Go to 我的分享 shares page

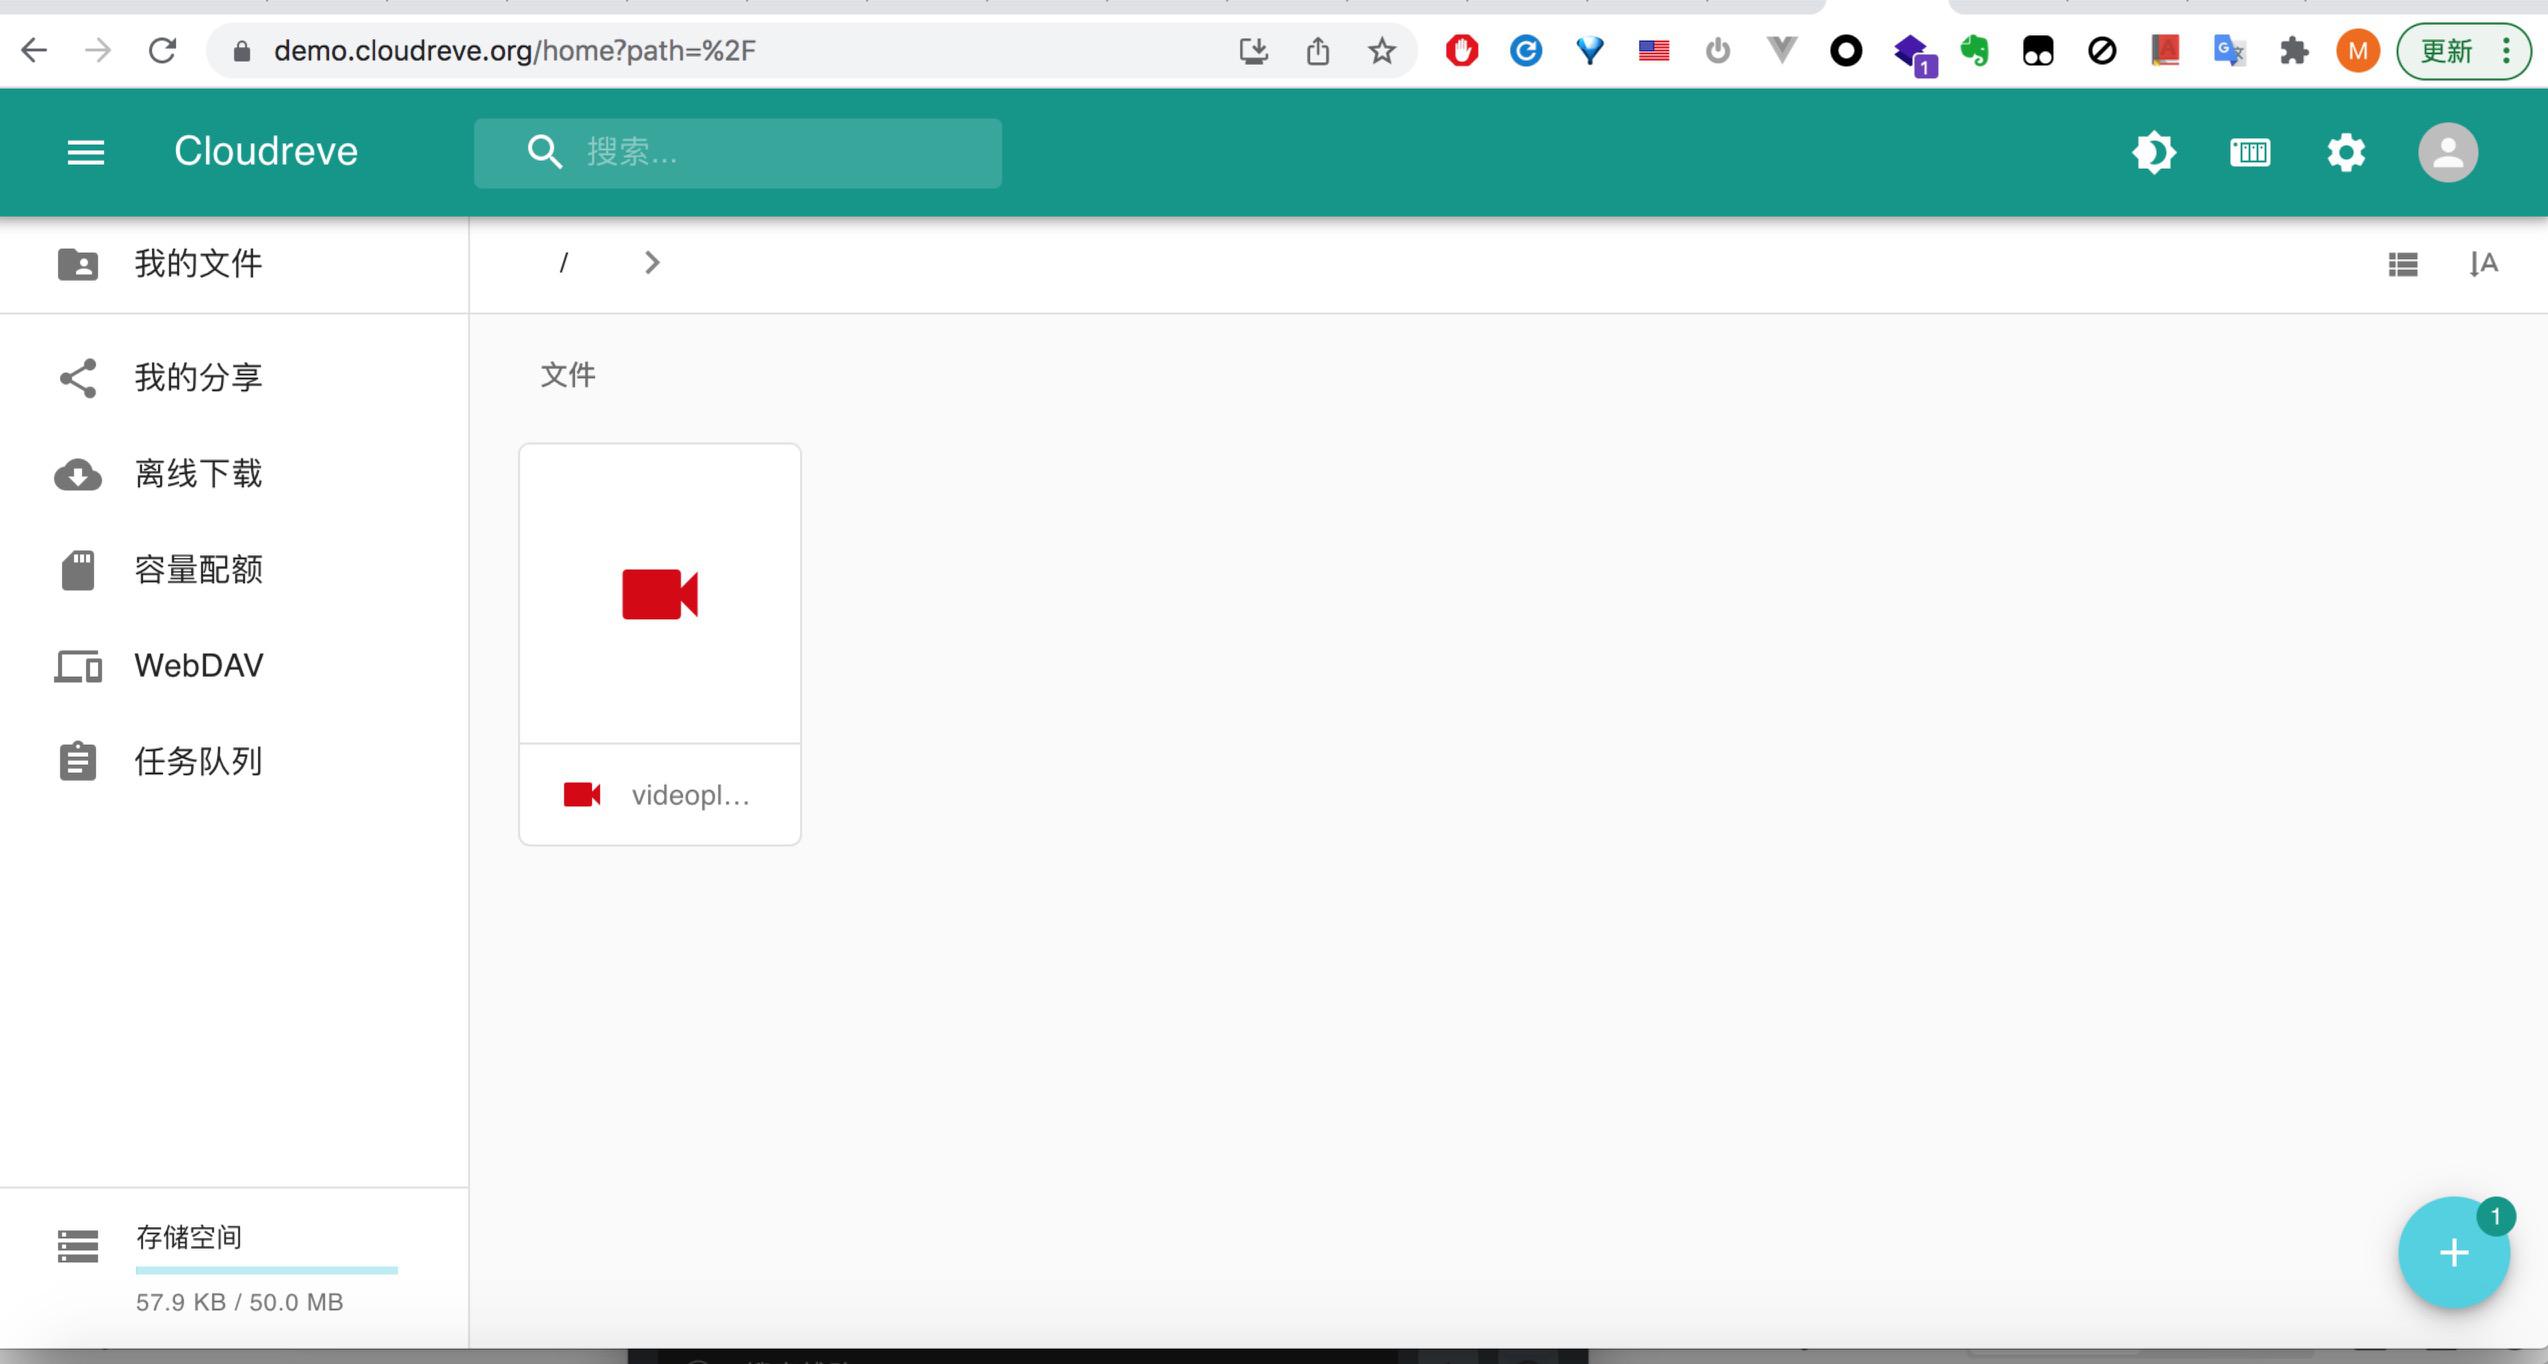(198, 378)
